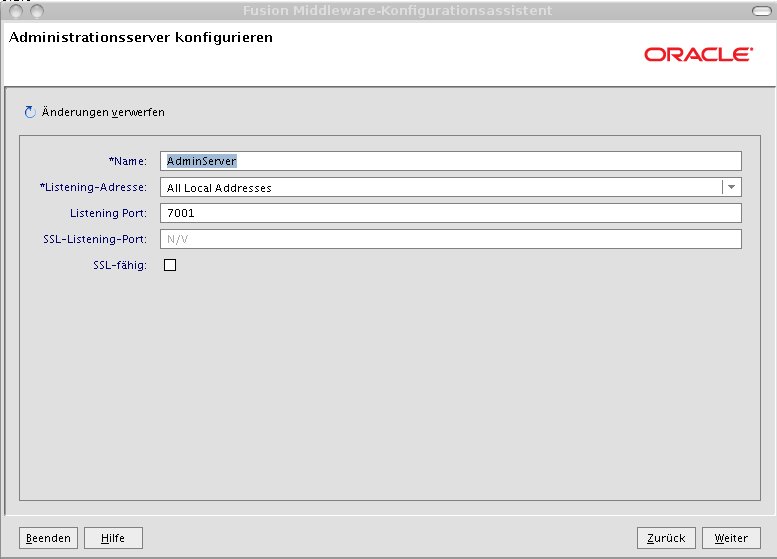Enable the SSL-fähig checkbox
The width and height of the screenshot is (777, 559).
click(170, 265)
